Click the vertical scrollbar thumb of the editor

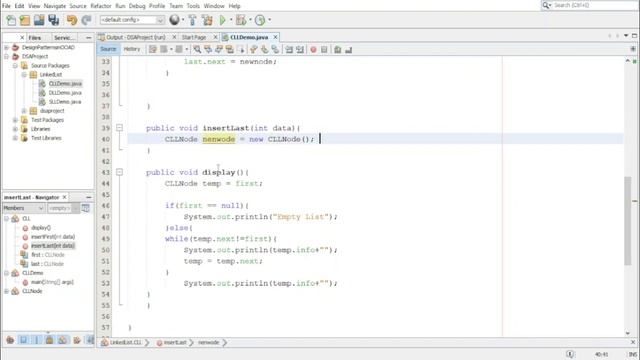tap(628, 220)
